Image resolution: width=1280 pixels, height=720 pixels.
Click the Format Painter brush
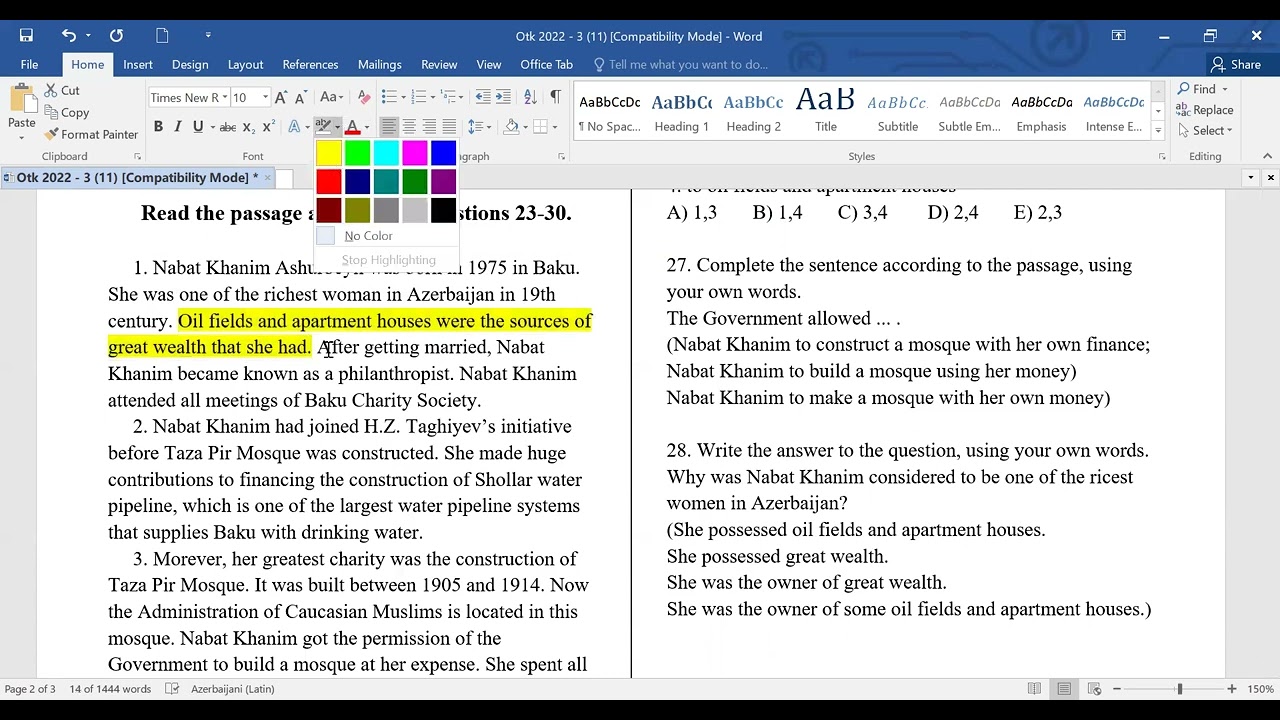51,134
